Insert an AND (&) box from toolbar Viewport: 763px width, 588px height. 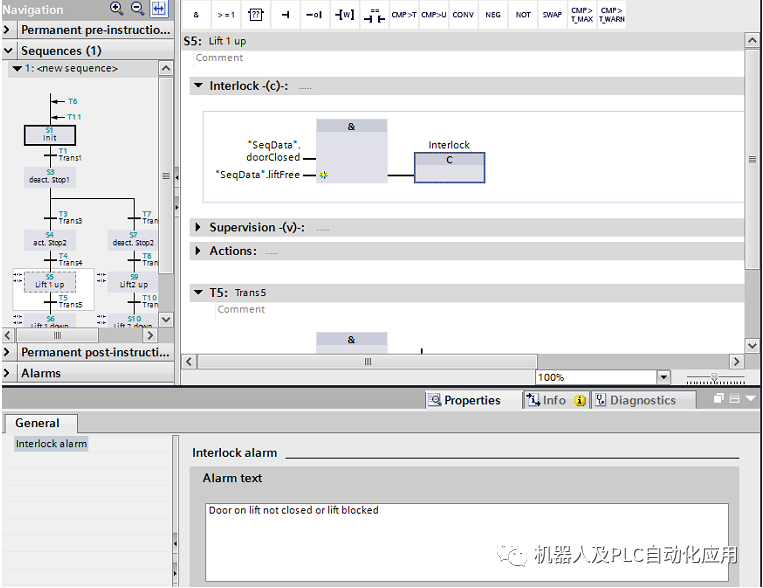click(196, 15)
